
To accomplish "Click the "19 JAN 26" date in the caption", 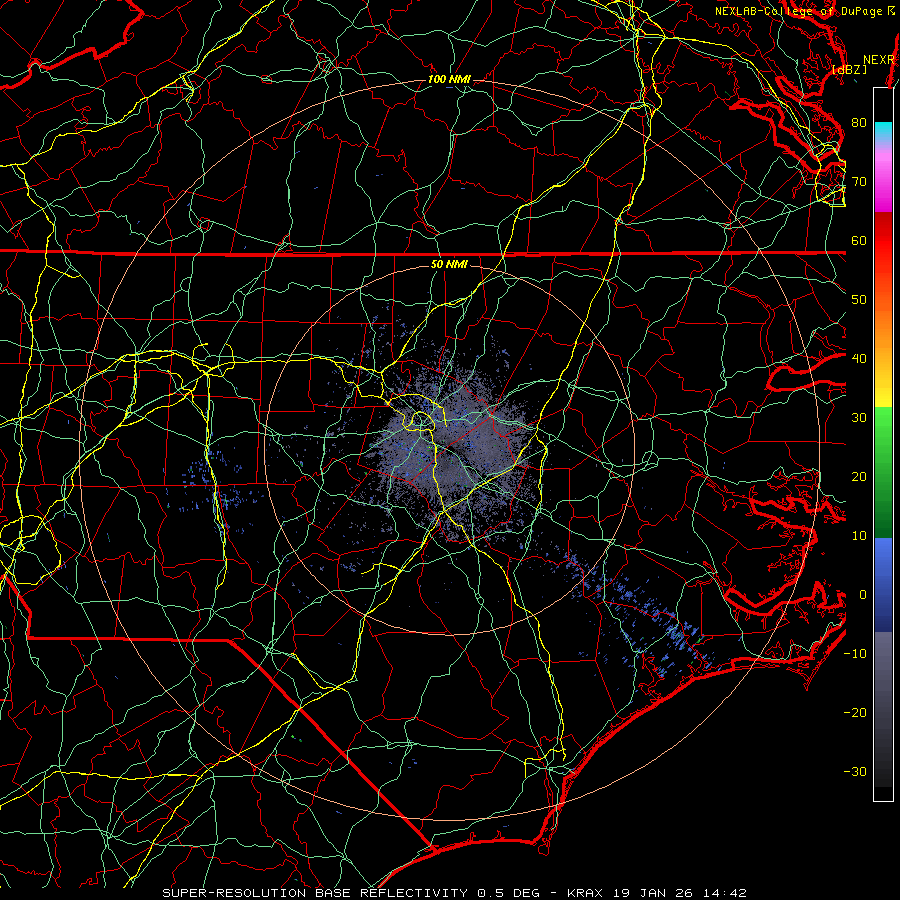I will (x=654, y=893).
